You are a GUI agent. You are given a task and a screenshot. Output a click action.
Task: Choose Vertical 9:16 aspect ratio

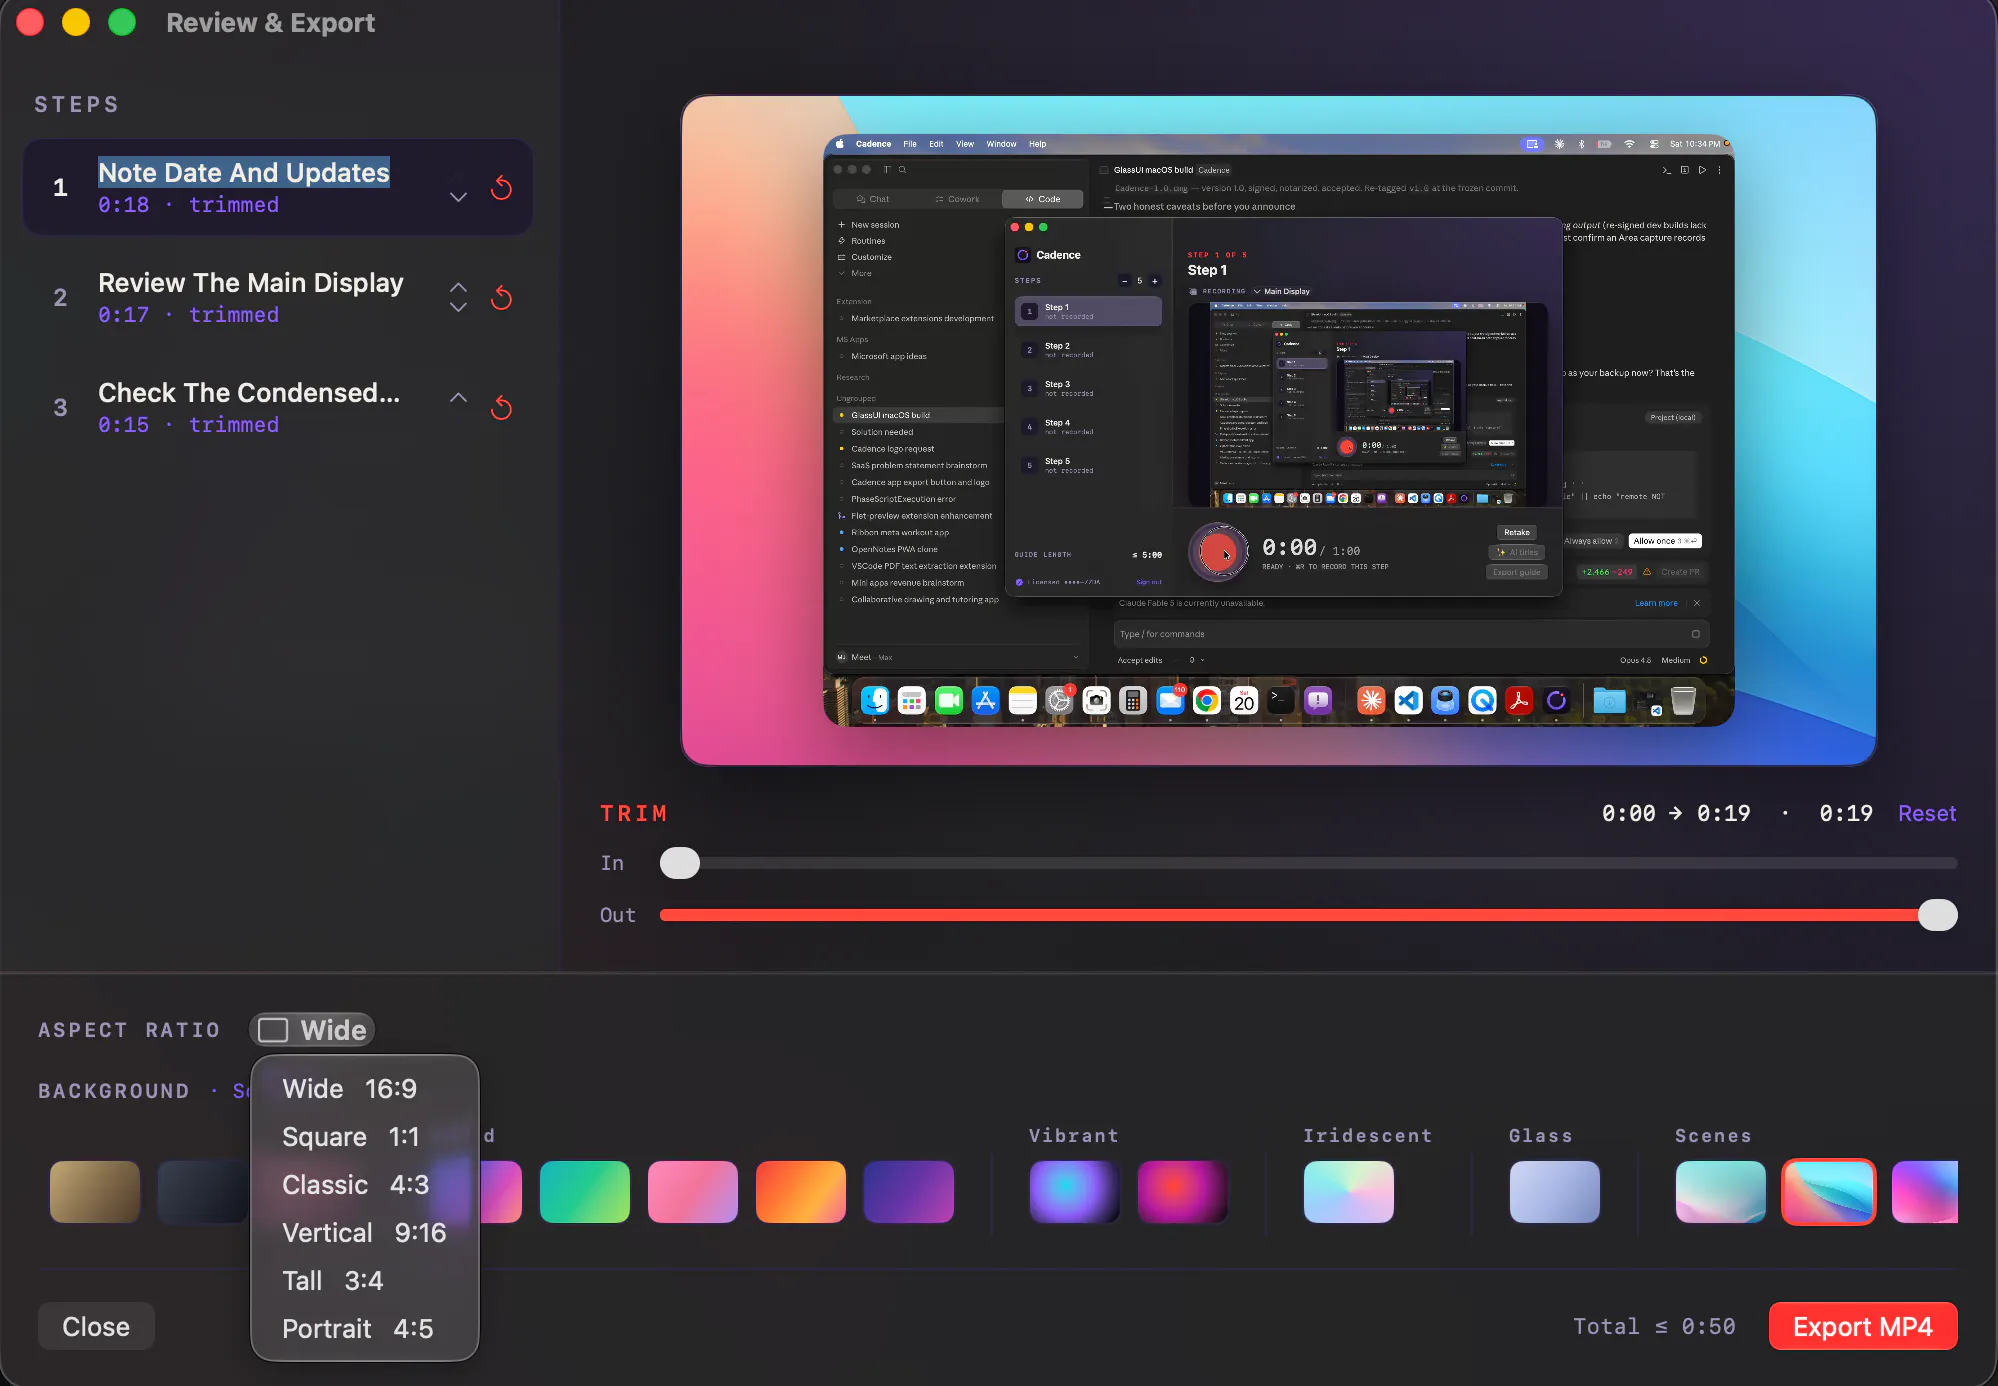coord(364,1233)
